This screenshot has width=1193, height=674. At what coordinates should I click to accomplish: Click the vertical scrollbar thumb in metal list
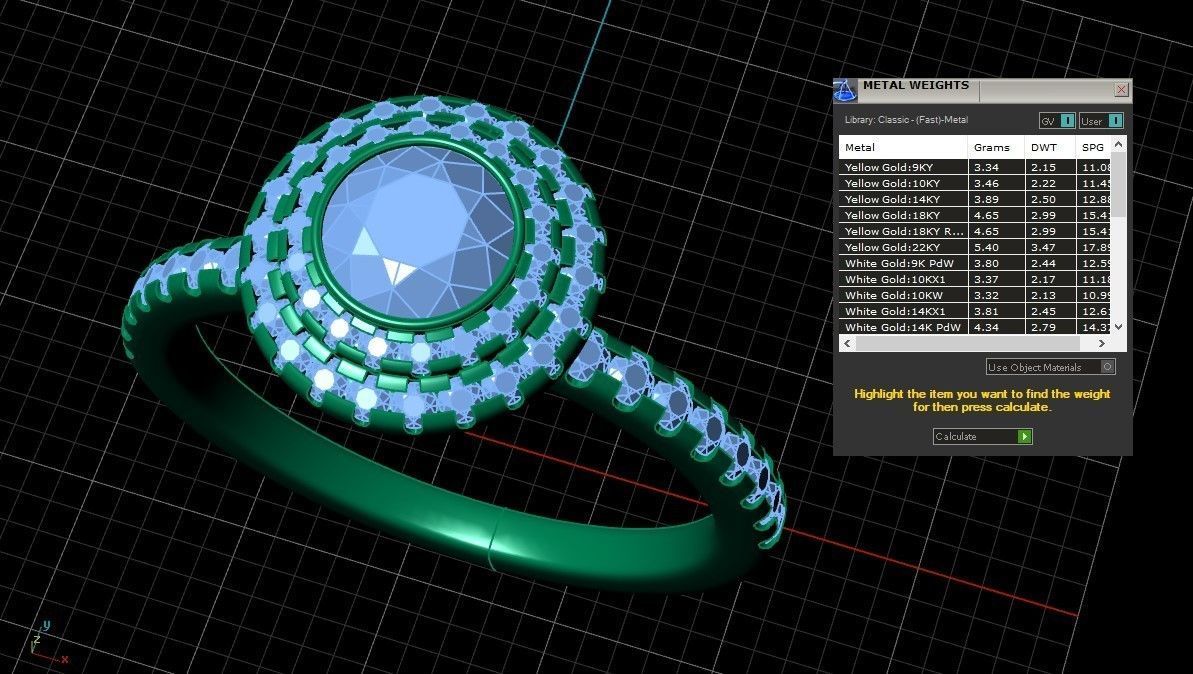1118,183
